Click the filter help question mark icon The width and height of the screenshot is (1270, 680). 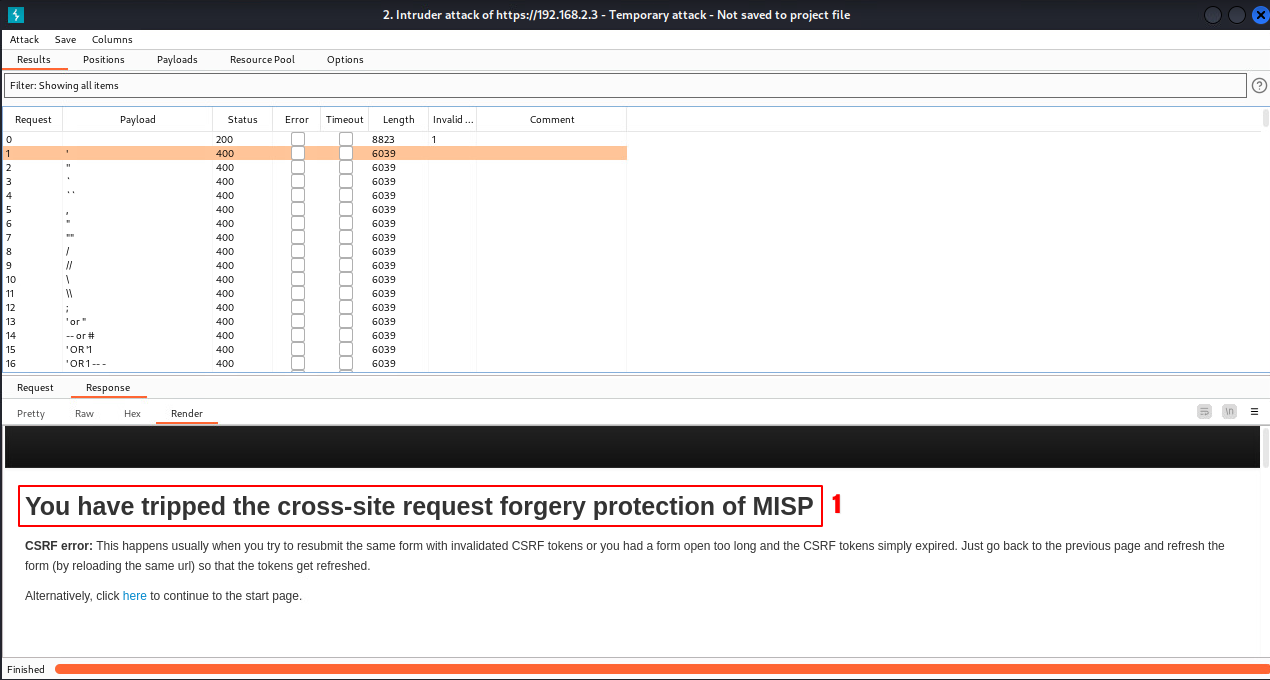tap(1259, 86)
